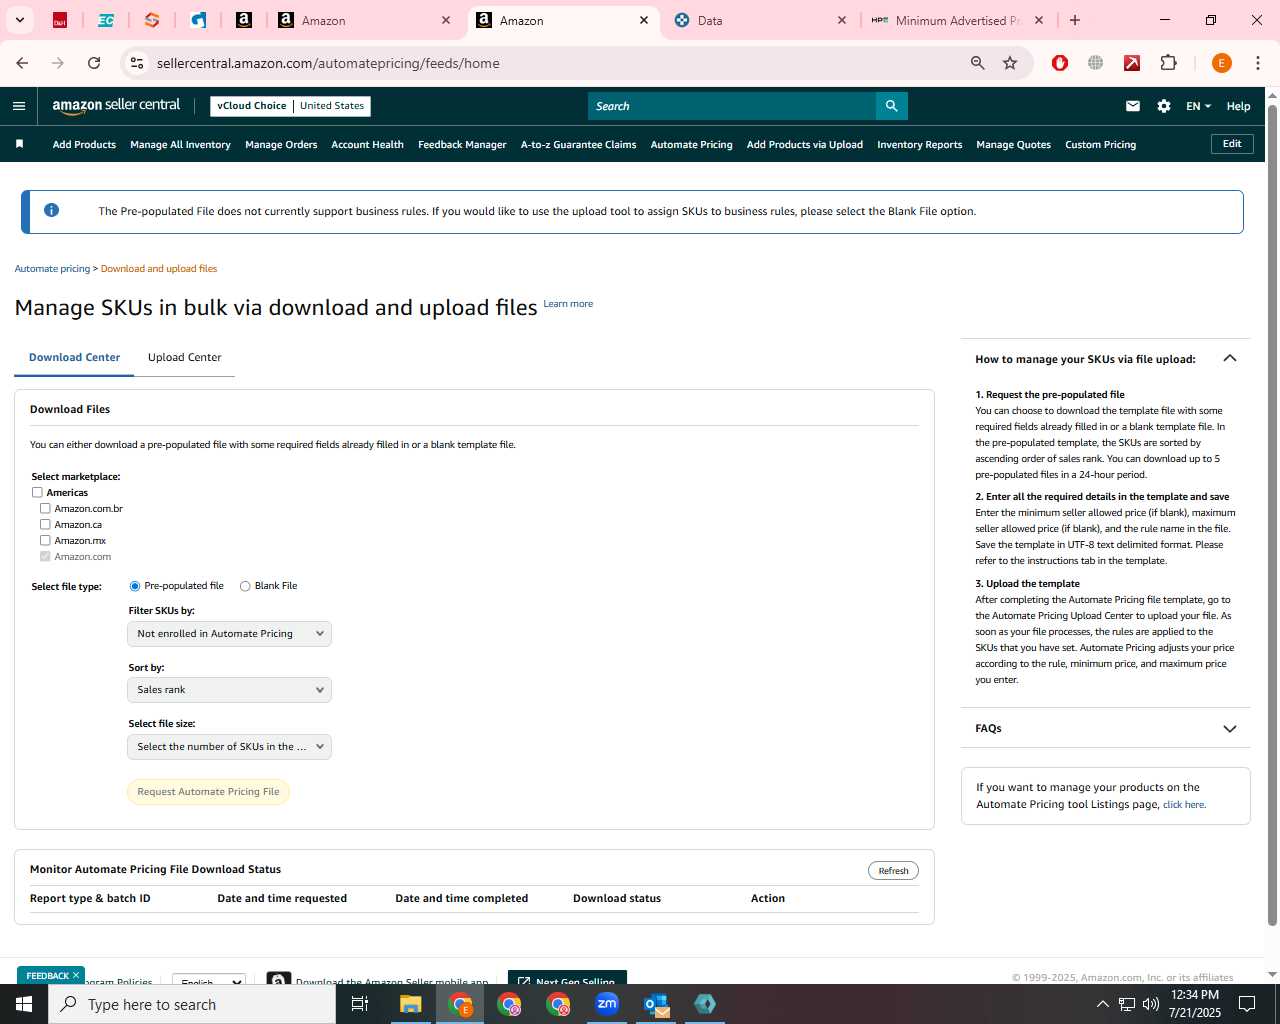Open File Explorer from the taskbar
1280x1024 pixels.
[411, 1004]
